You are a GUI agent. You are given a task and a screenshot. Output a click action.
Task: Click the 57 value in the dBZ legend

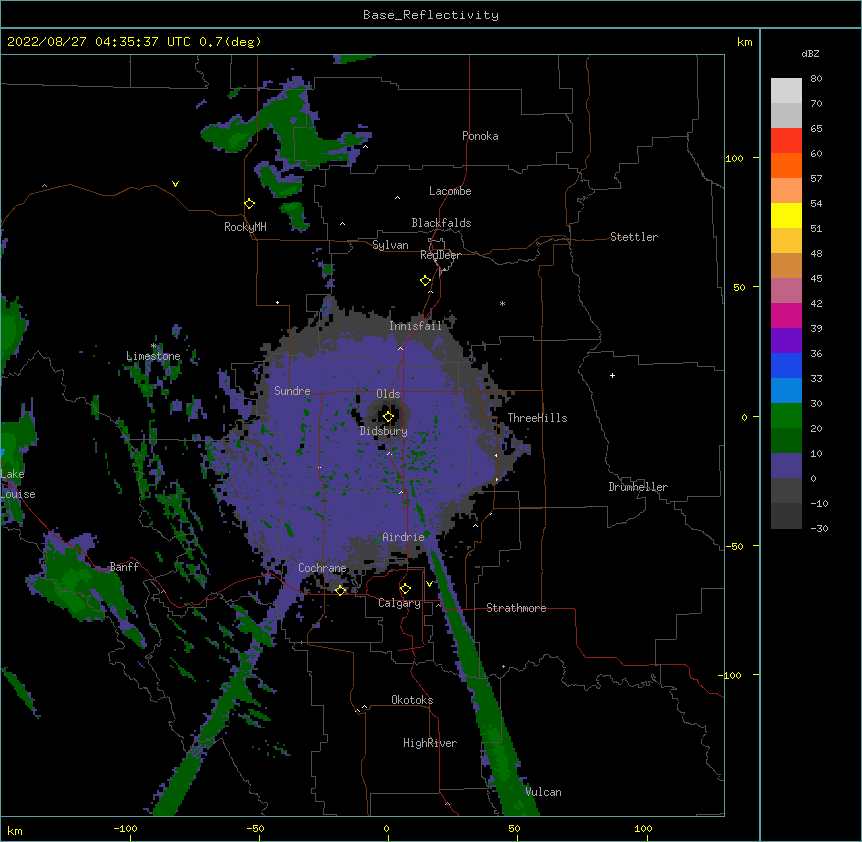click(816, 179)
